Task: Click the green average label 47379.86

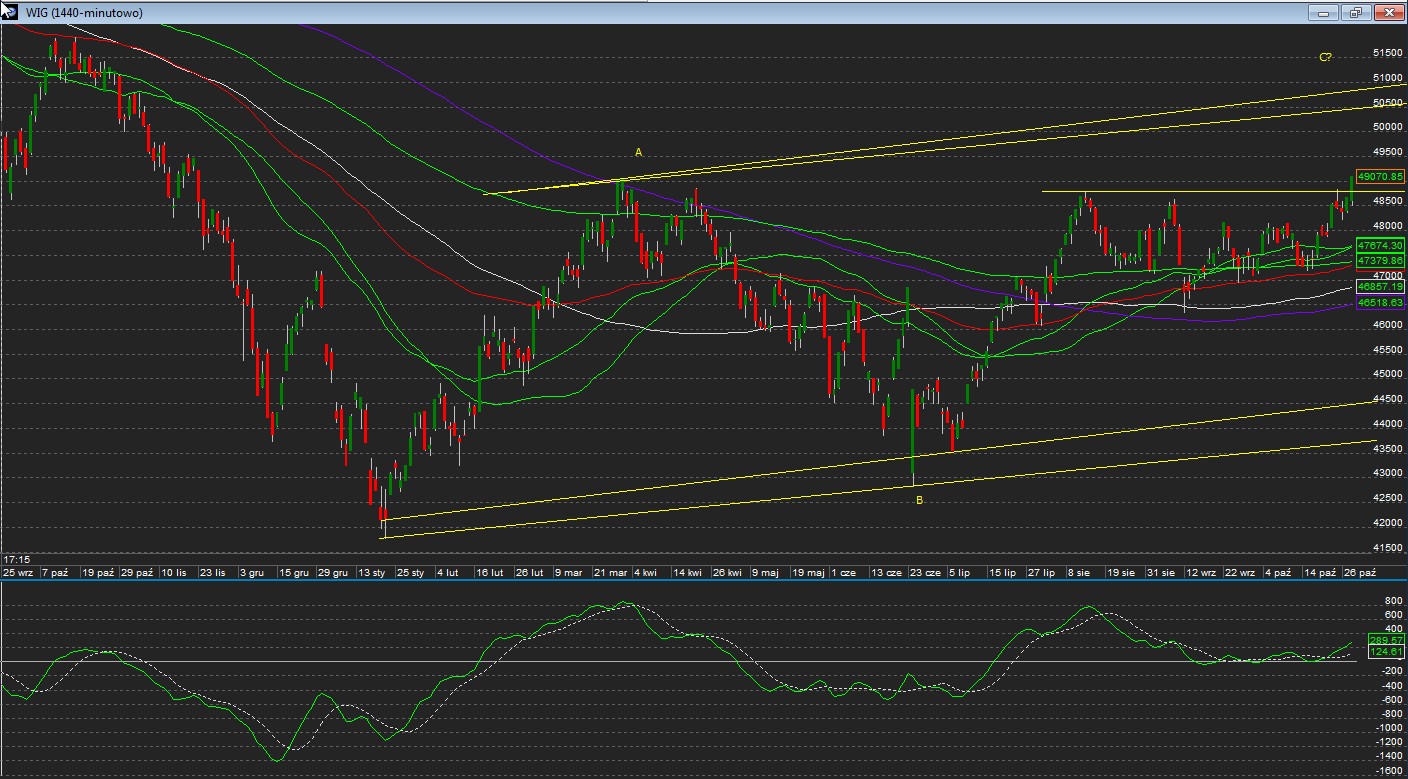Action: coord(1381,260)
